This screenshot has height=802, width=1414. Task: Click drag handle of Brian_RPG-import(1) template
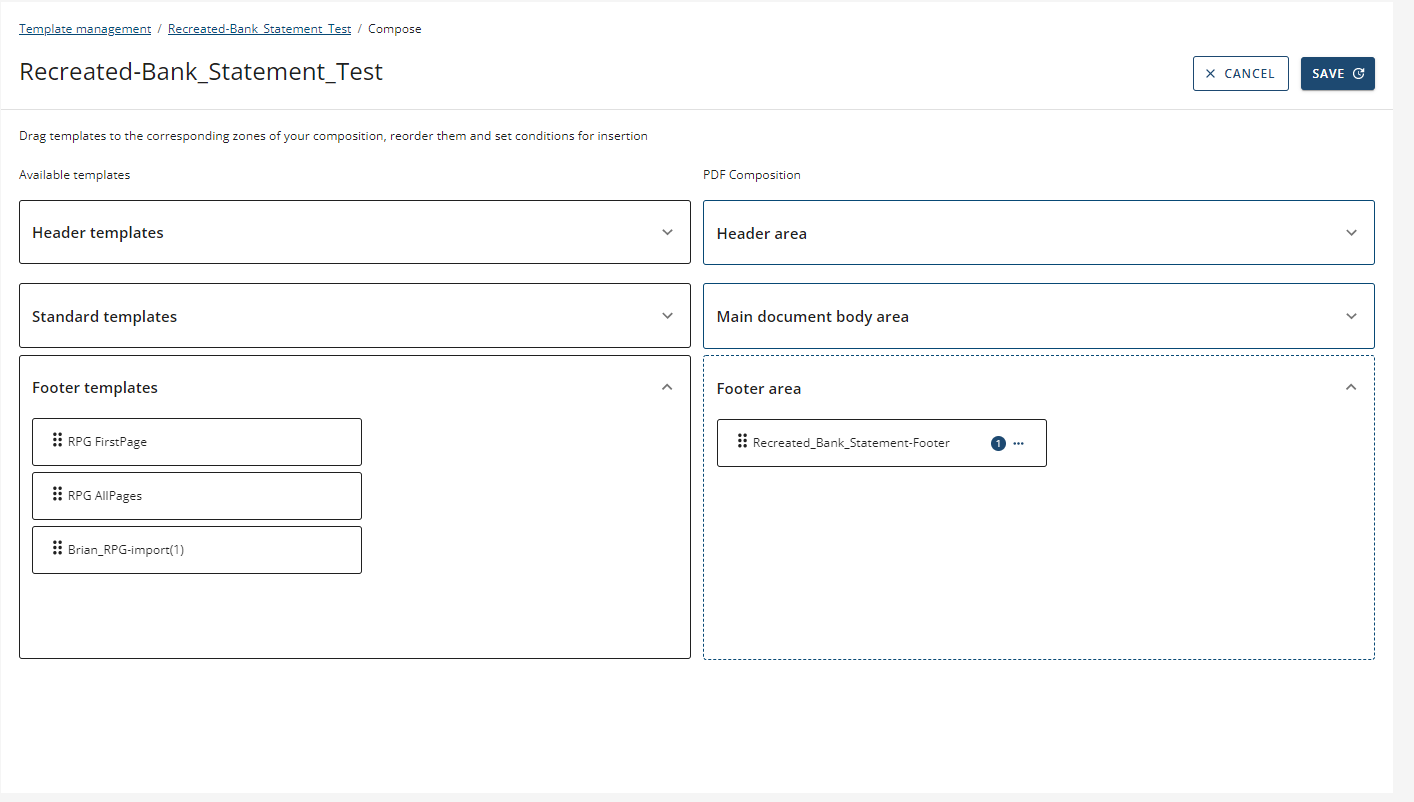pos(58,548)
